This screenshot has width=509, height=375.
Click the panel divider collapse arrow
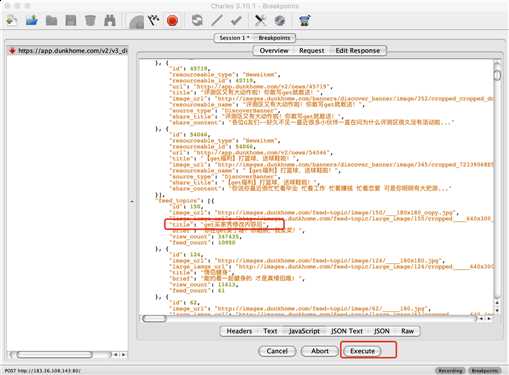(132, 202)
